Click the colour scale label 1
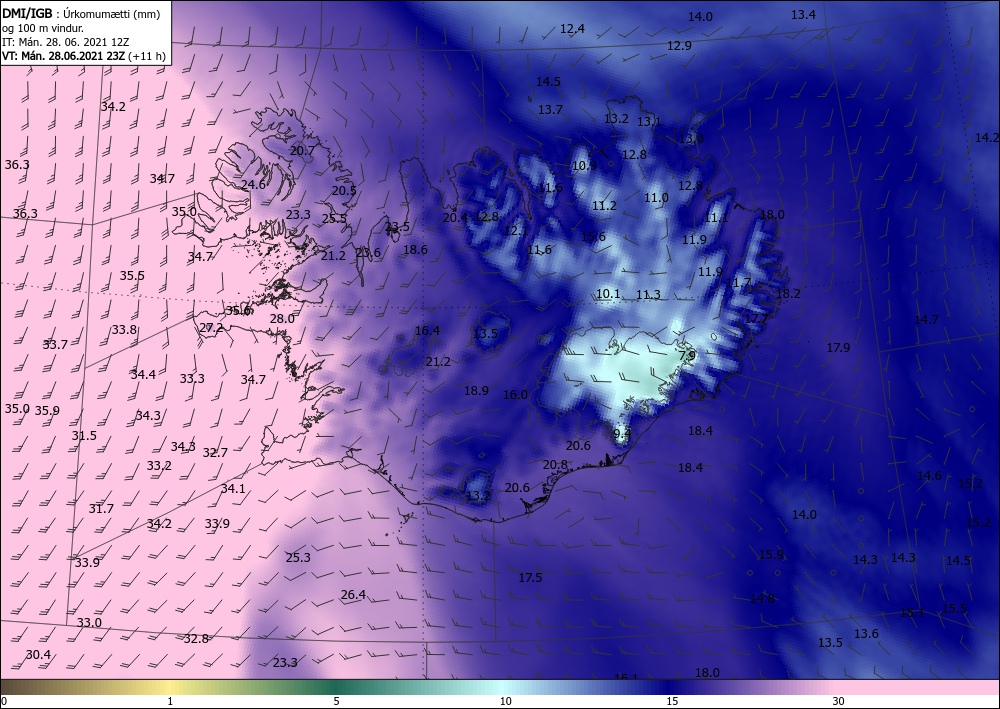Image resolution: width=1000 pixels, height=709 pixels. [x=170, y=702]
